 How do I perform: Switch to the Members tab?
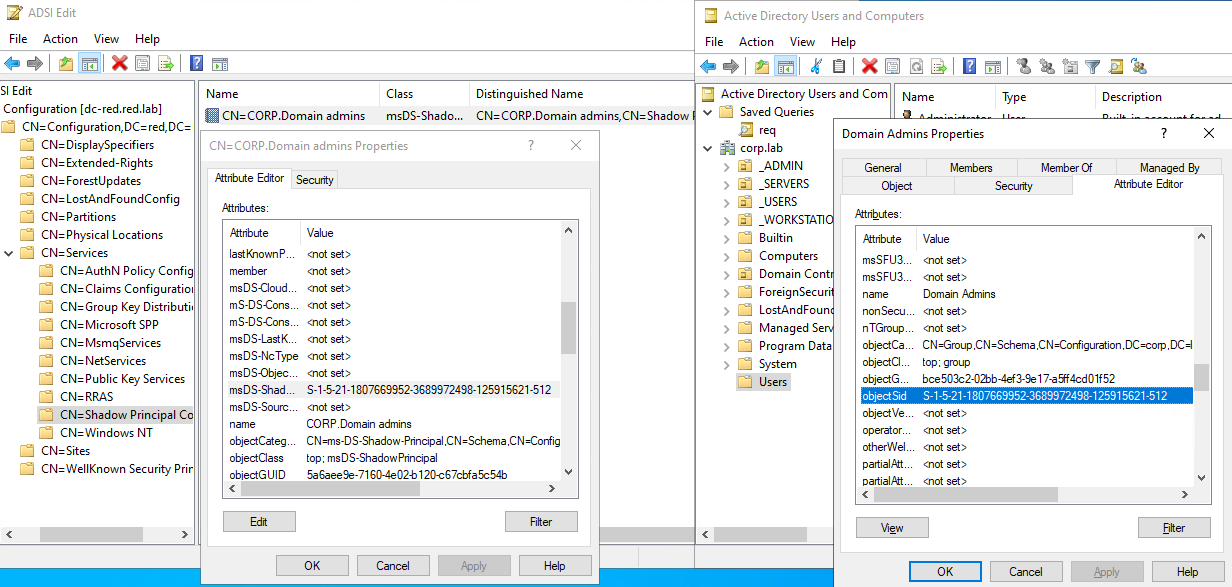(x=970, y=168)
